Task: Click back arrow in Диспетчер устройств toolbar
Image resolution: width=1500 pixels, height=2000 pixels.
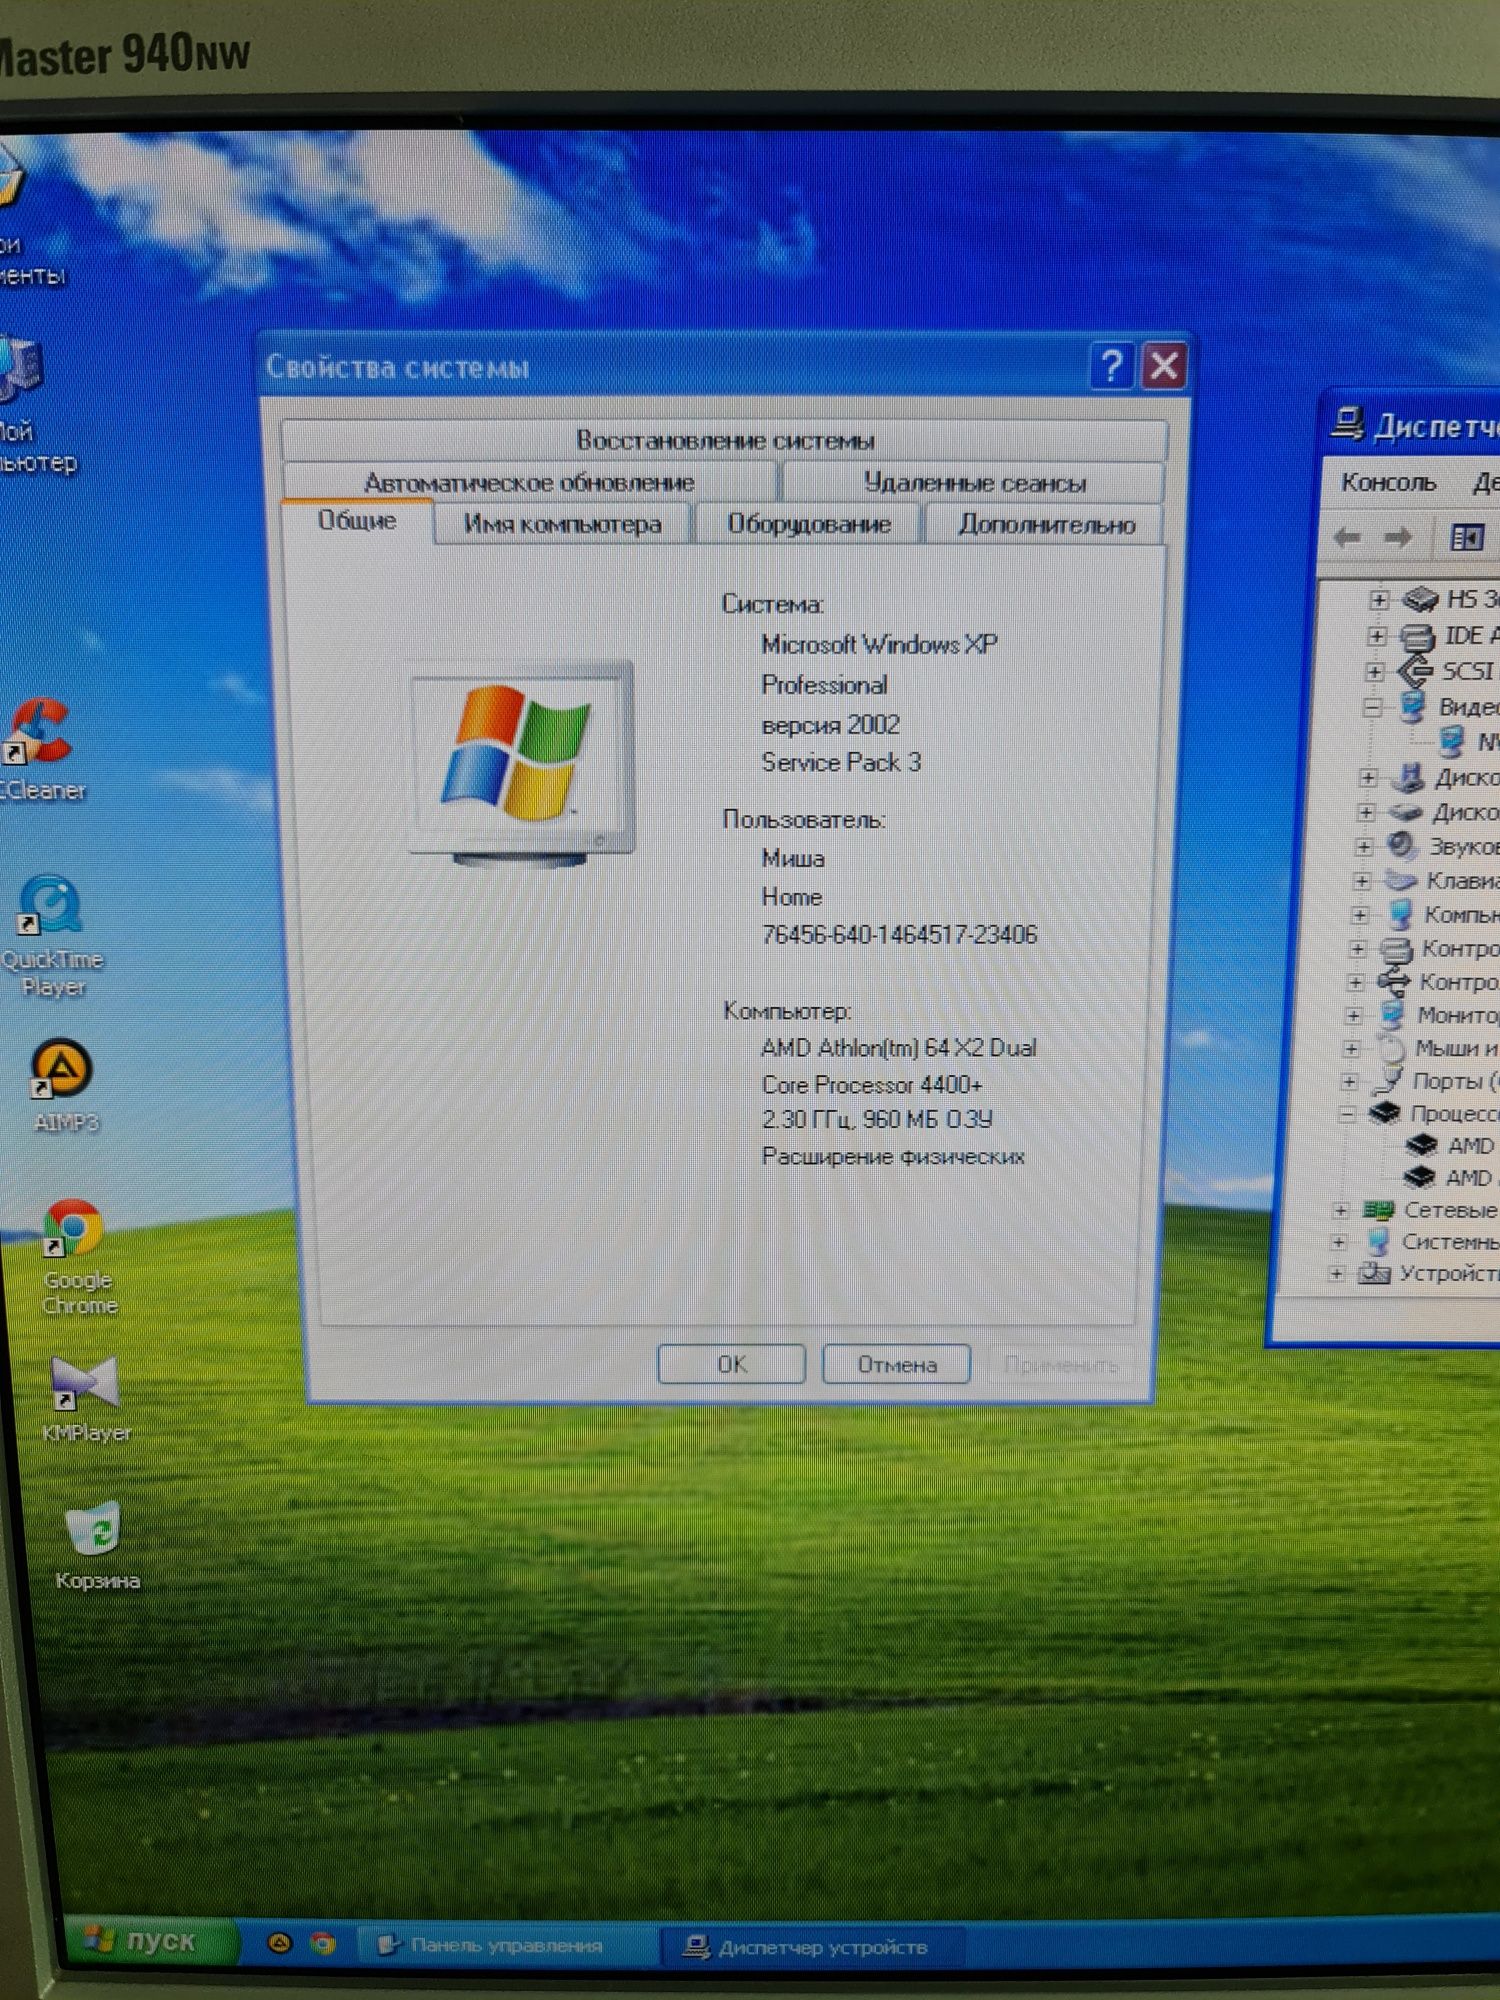Action: pyautogui.click(x=1347, y=538)
